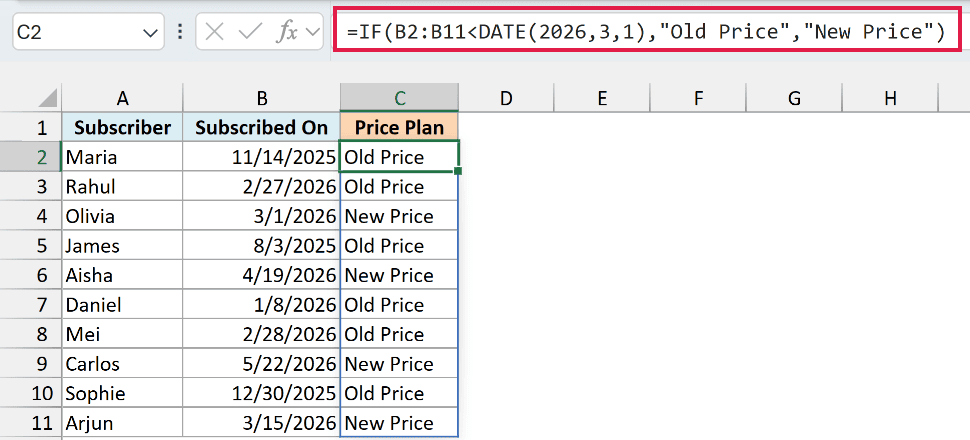Click the three-dot name box resize handle
Viewport: 970px width, 440px height.
point(180,32)
